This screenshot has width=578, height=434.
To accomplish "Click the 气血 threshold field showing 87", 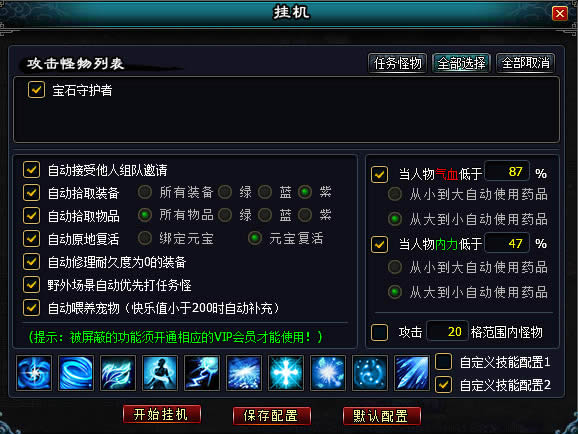I will tap(507, 171).
